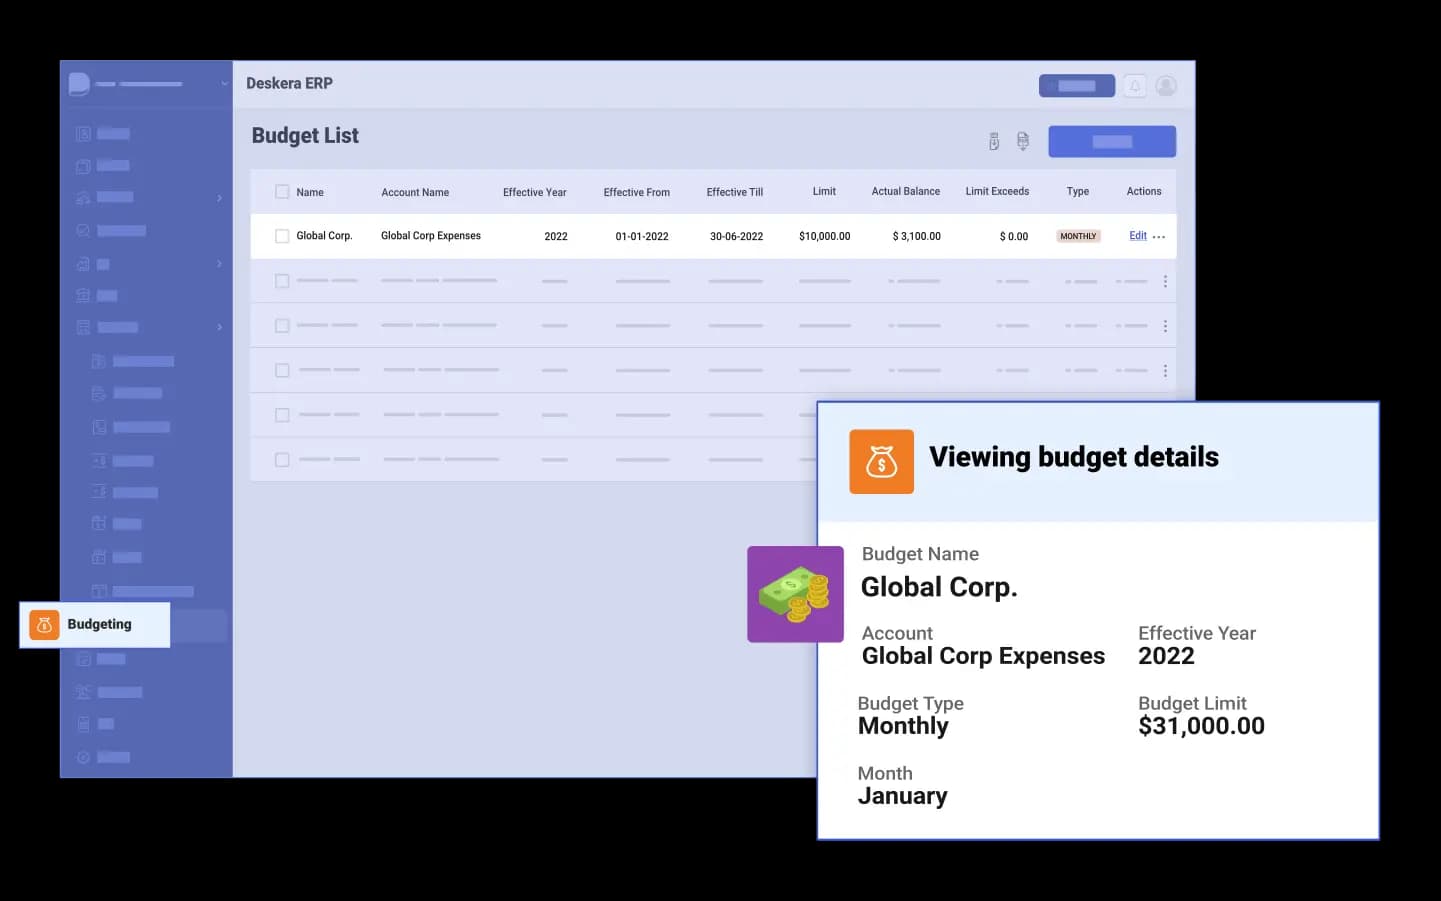Click the large blue button beside Budget List

[x=1112, y=142]
